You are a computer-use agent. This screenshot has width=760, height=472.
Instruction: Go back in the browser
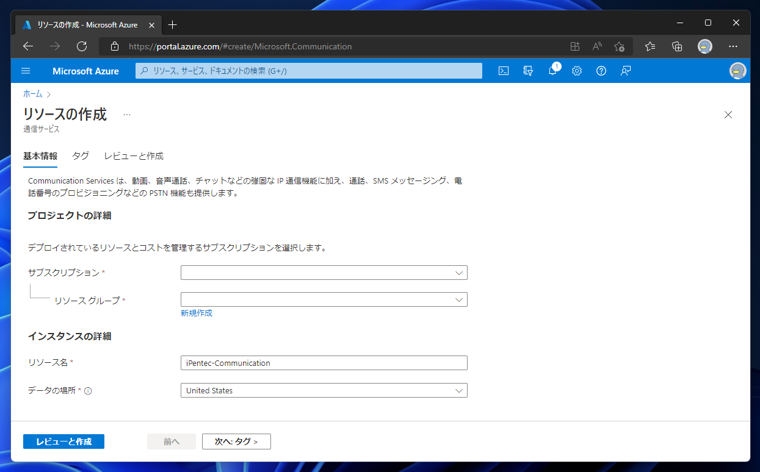click(x=28, y=47)
